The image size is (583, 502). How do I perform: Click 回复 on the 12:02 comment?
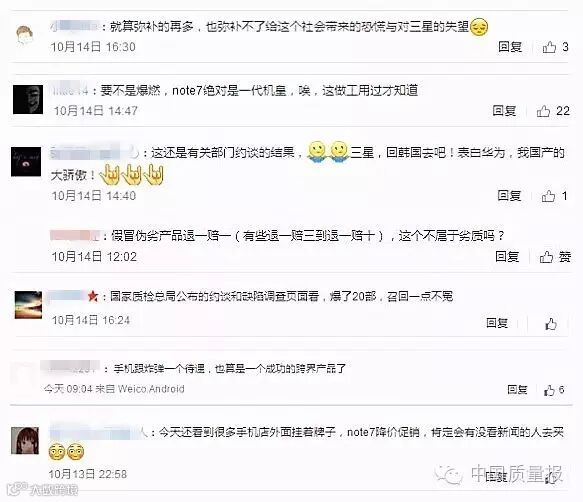pos(507,257)
